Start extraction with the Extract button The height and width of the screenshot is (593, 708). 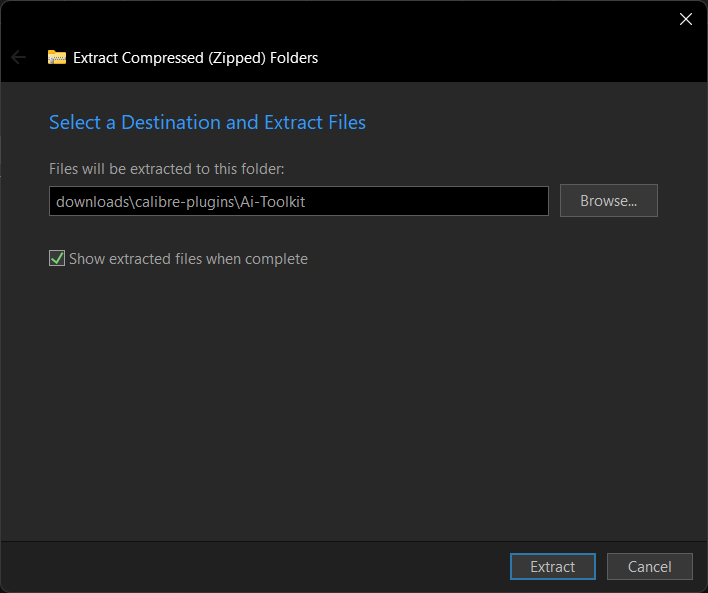pyautogui.click(x=553, y=566)
